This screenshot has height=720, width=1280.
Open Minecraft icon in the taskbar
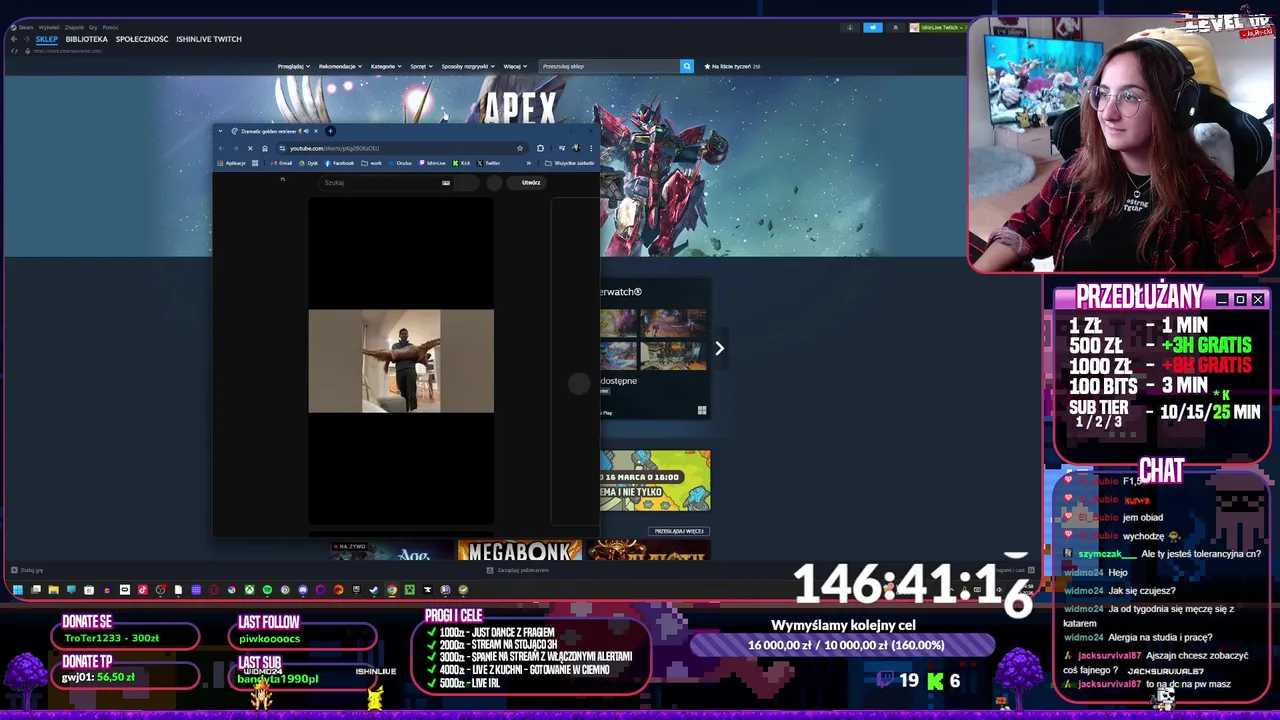coord(410,590)
